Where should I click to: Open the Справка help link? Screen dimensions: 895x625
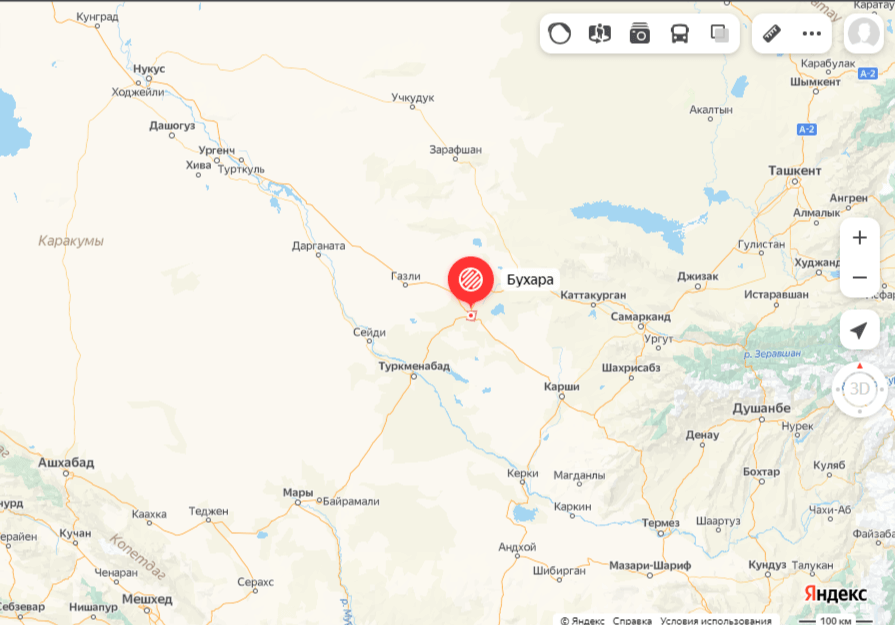(632, 620)
